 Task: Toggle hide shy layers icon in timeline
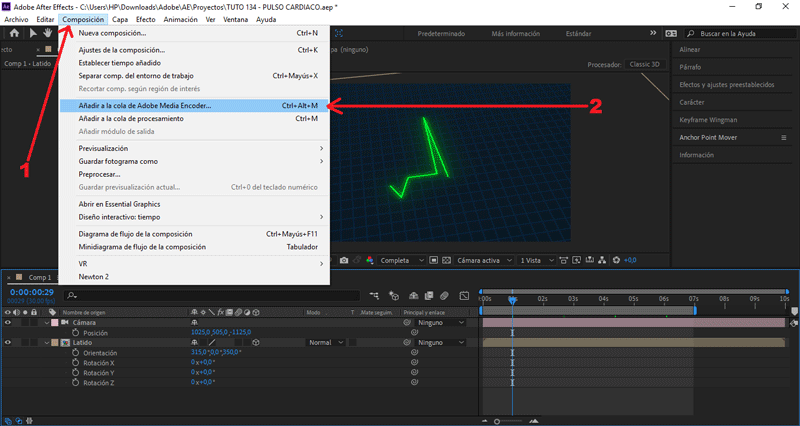click(414, 296)
